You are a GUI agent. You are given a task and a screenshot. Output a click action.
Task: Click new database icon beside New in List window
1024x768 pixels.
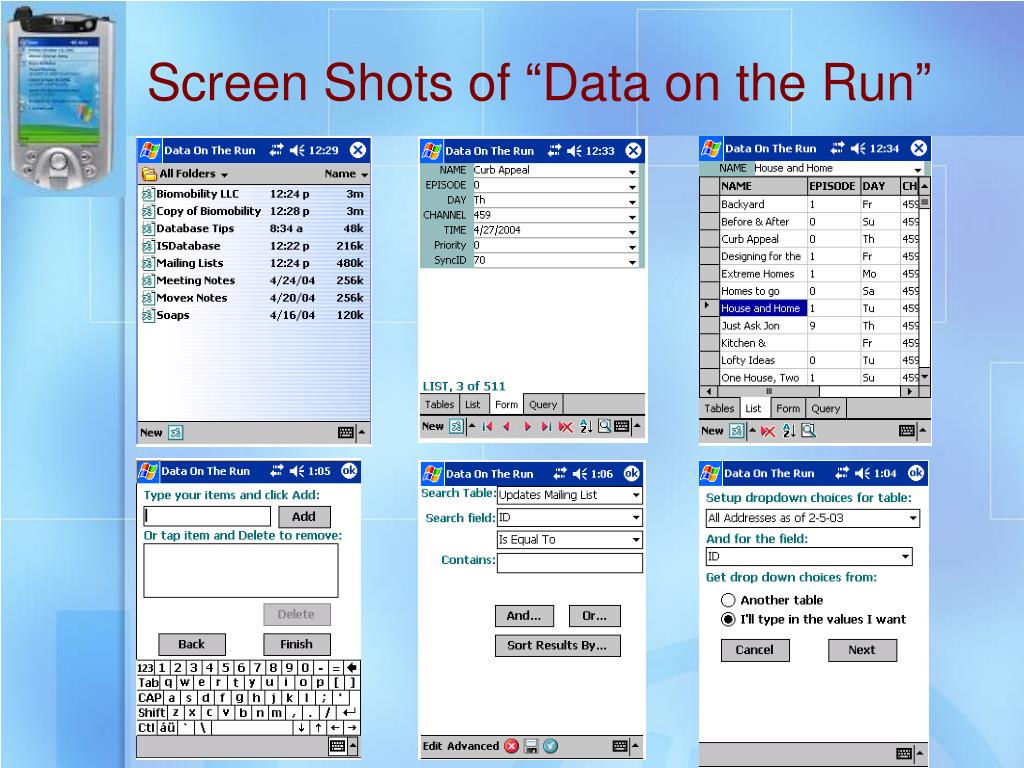[x=737, y=431]
